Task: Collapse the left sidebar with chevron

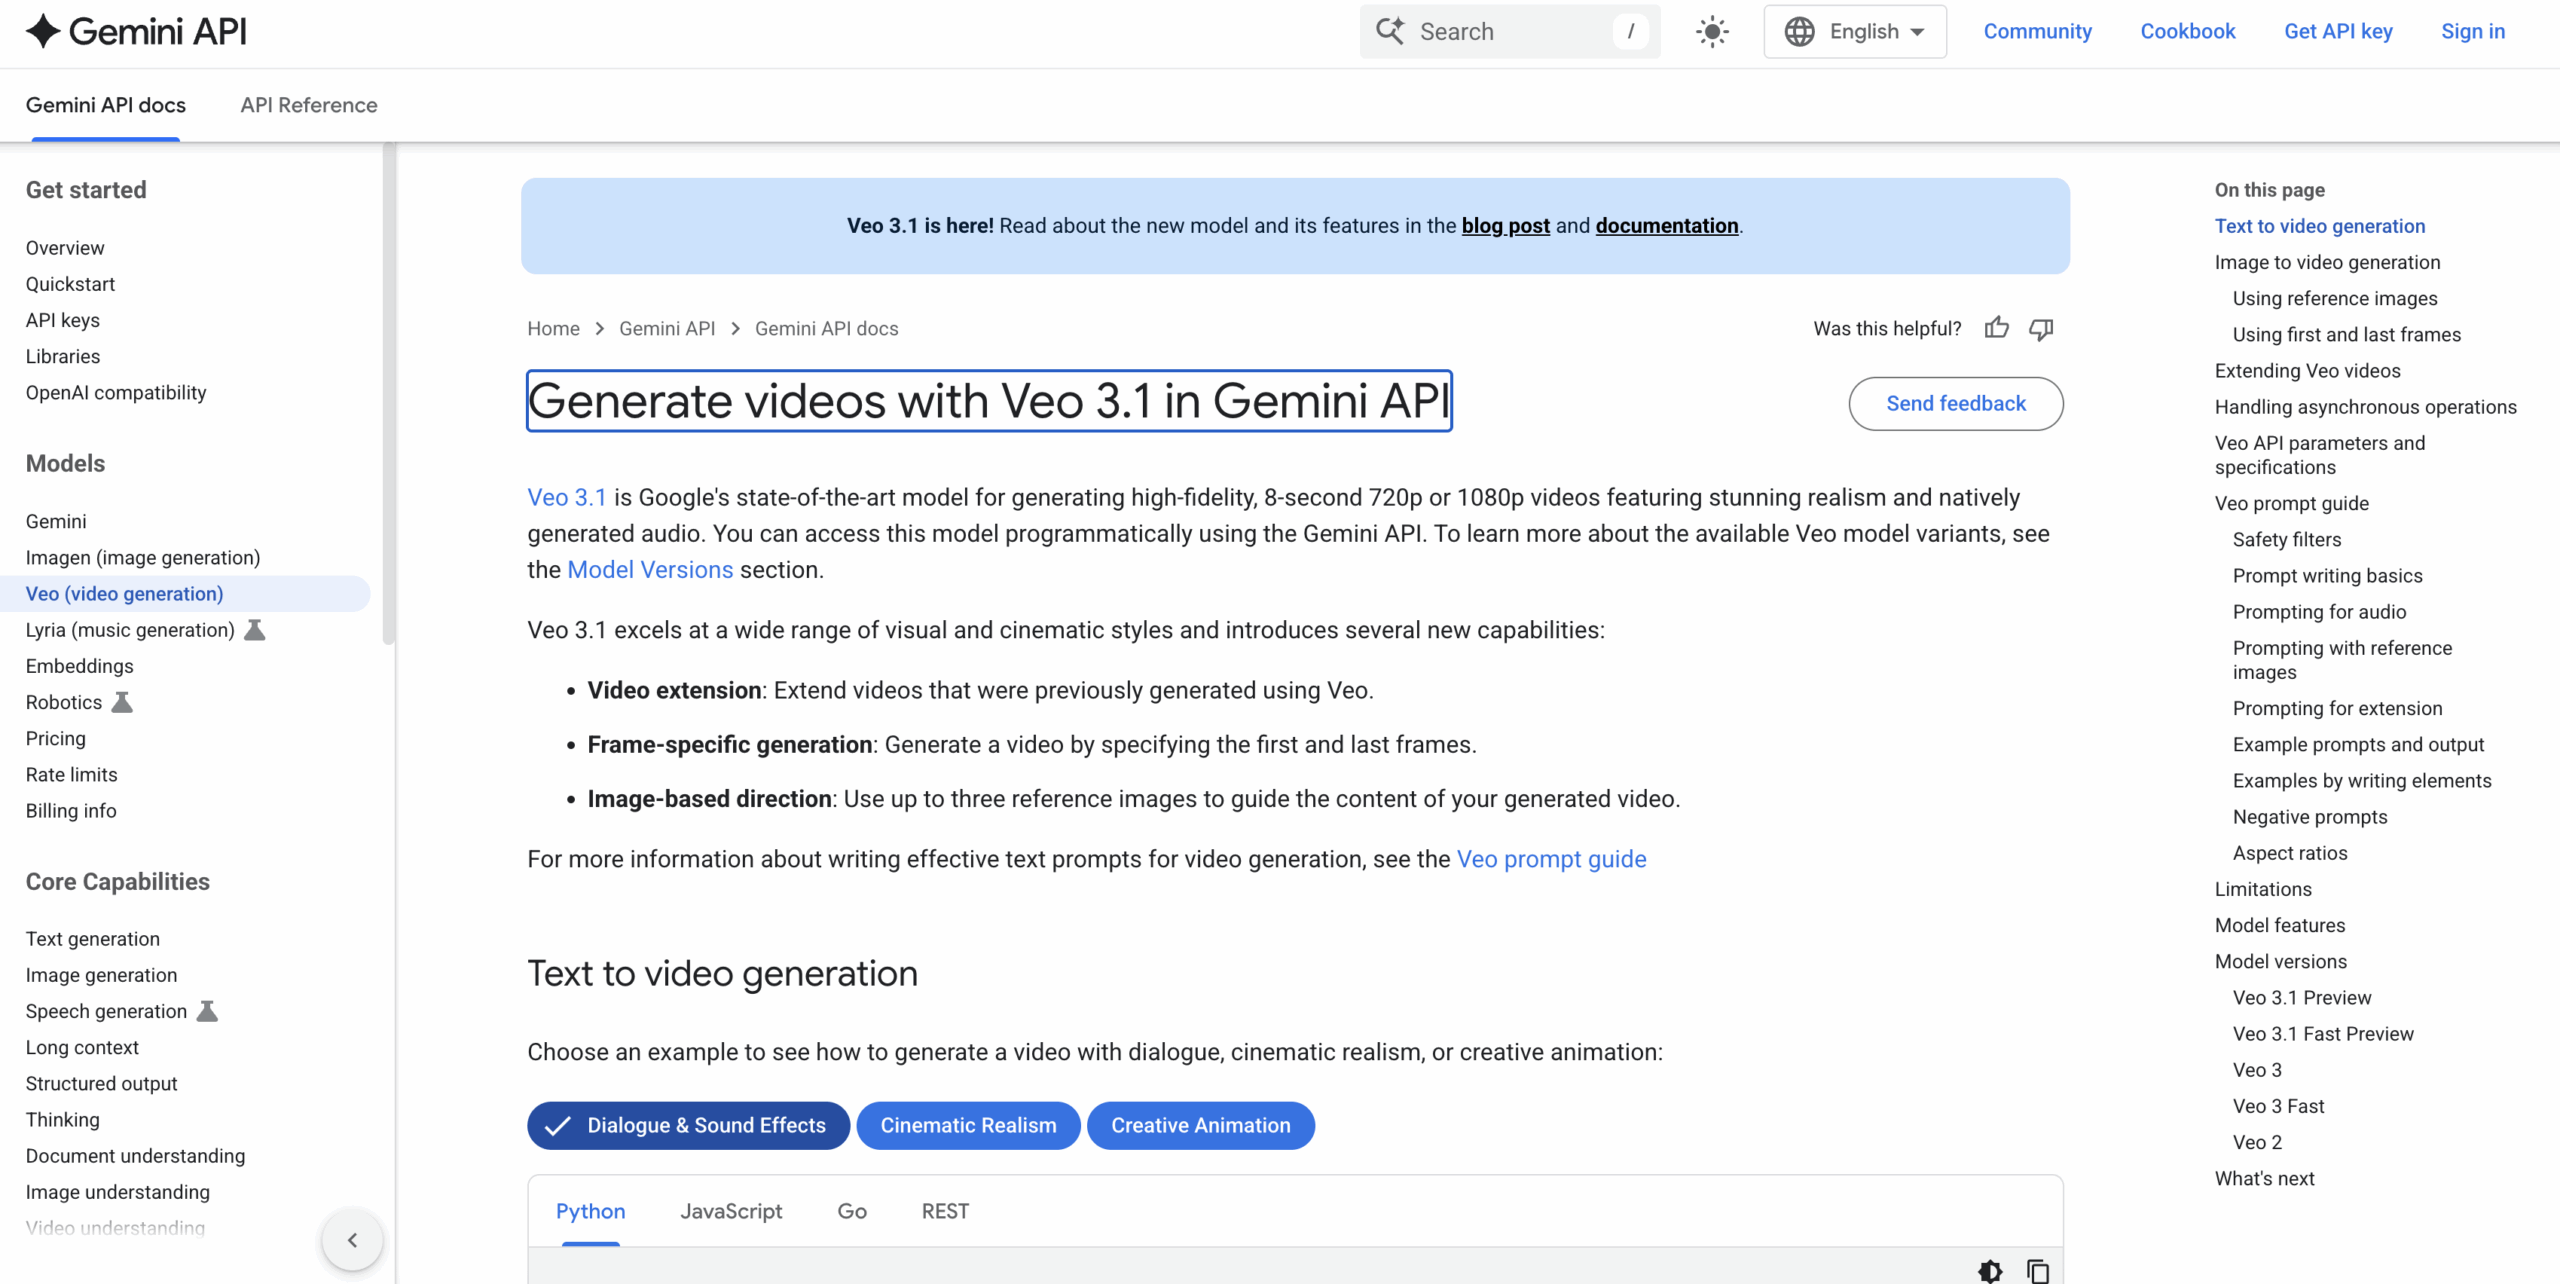Action: pyautogui.click(x=352, y=1240)
